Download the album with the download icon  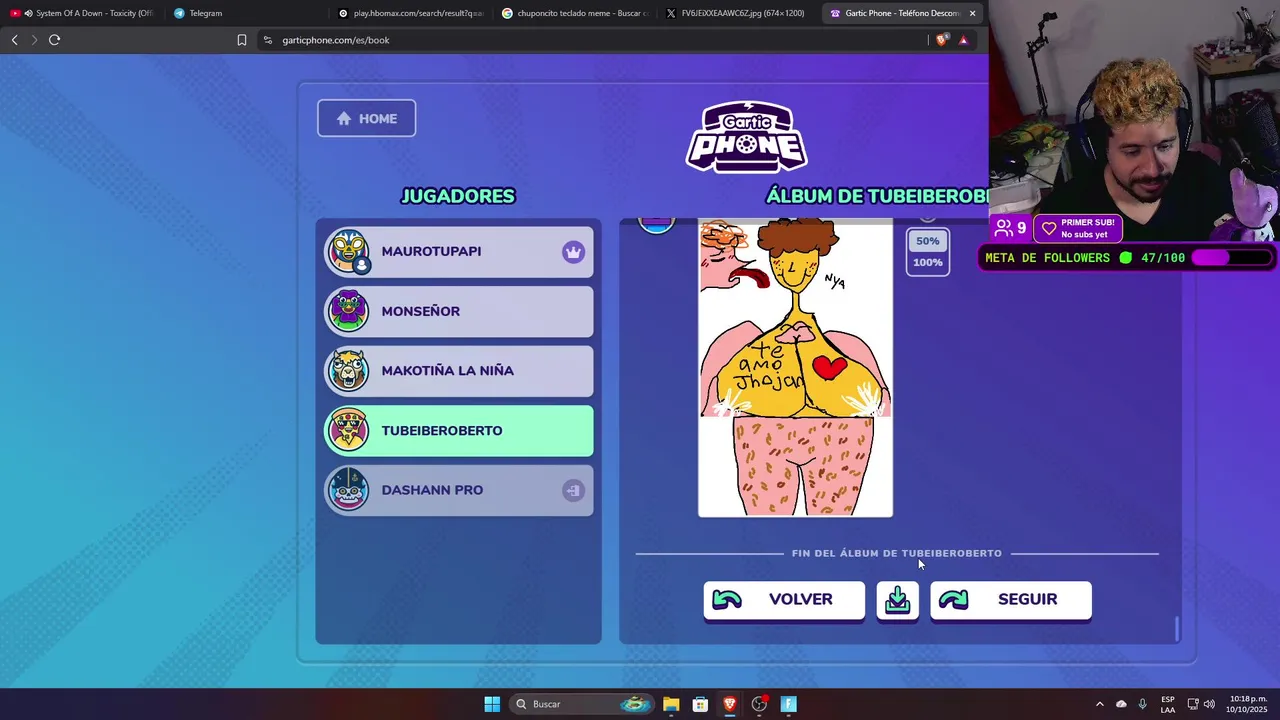[898, 600]
